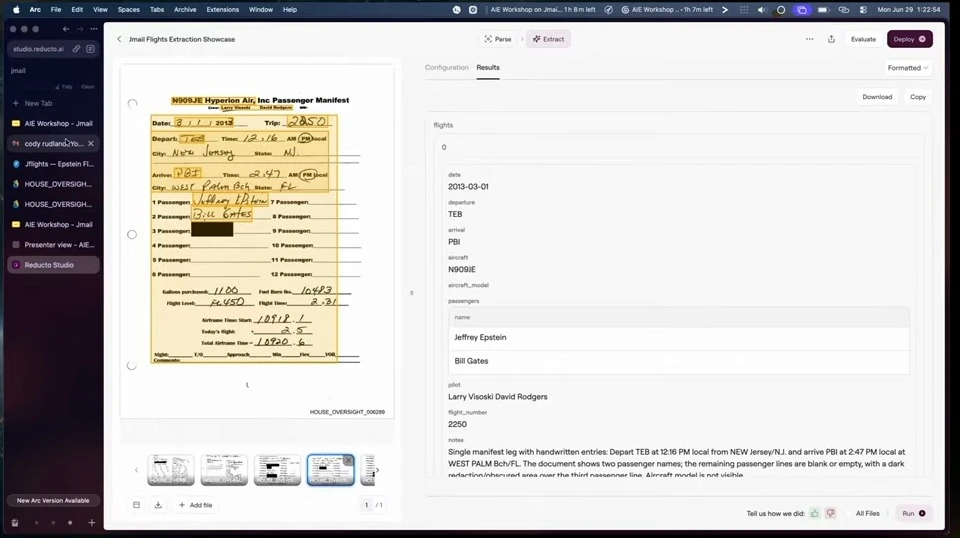Click New Arc Version Available banner
This screenshot has height=538, width=960.
click(x=53, y=501)
